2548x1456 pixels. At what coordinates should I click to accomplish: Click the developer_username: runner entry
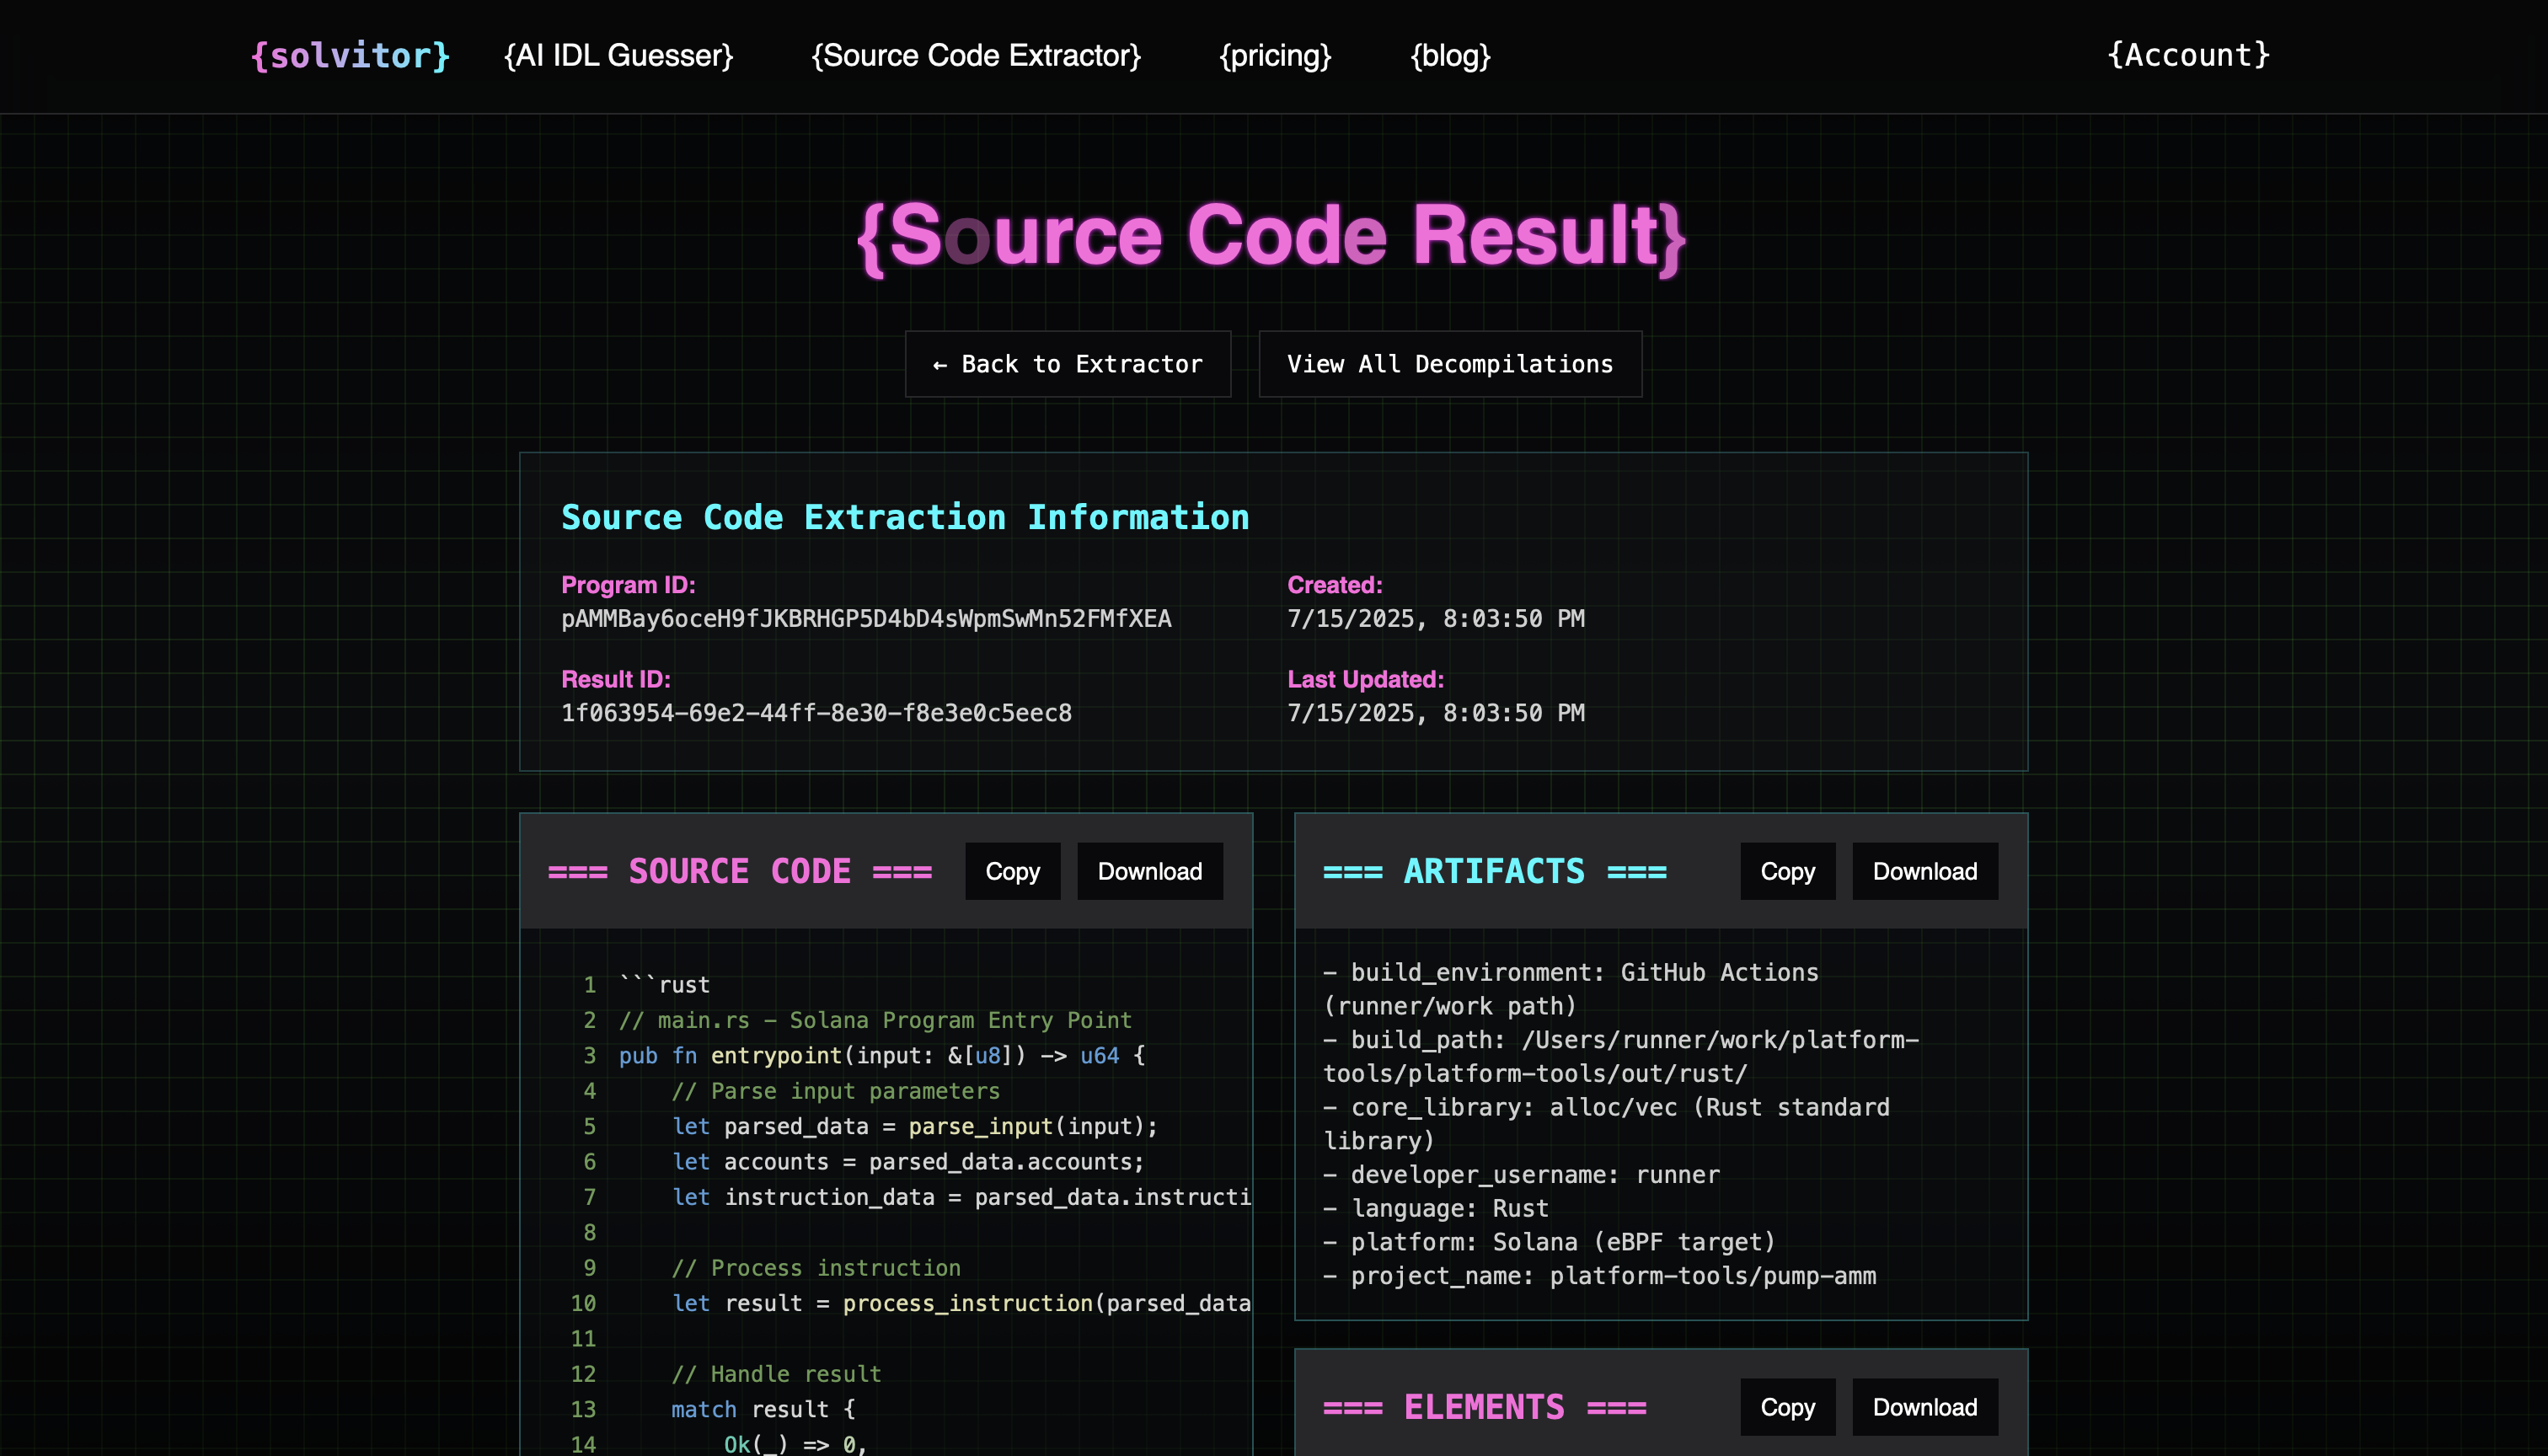pyautogui.click(x=1521, y=1175)
